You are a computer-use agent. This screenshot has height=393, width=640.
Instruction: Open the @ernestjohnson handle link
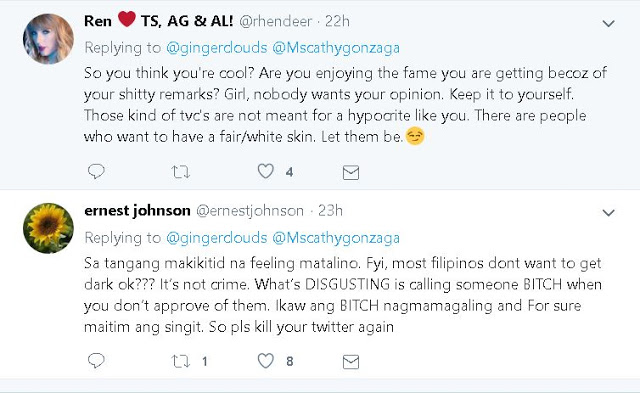[x=250, y=211]
